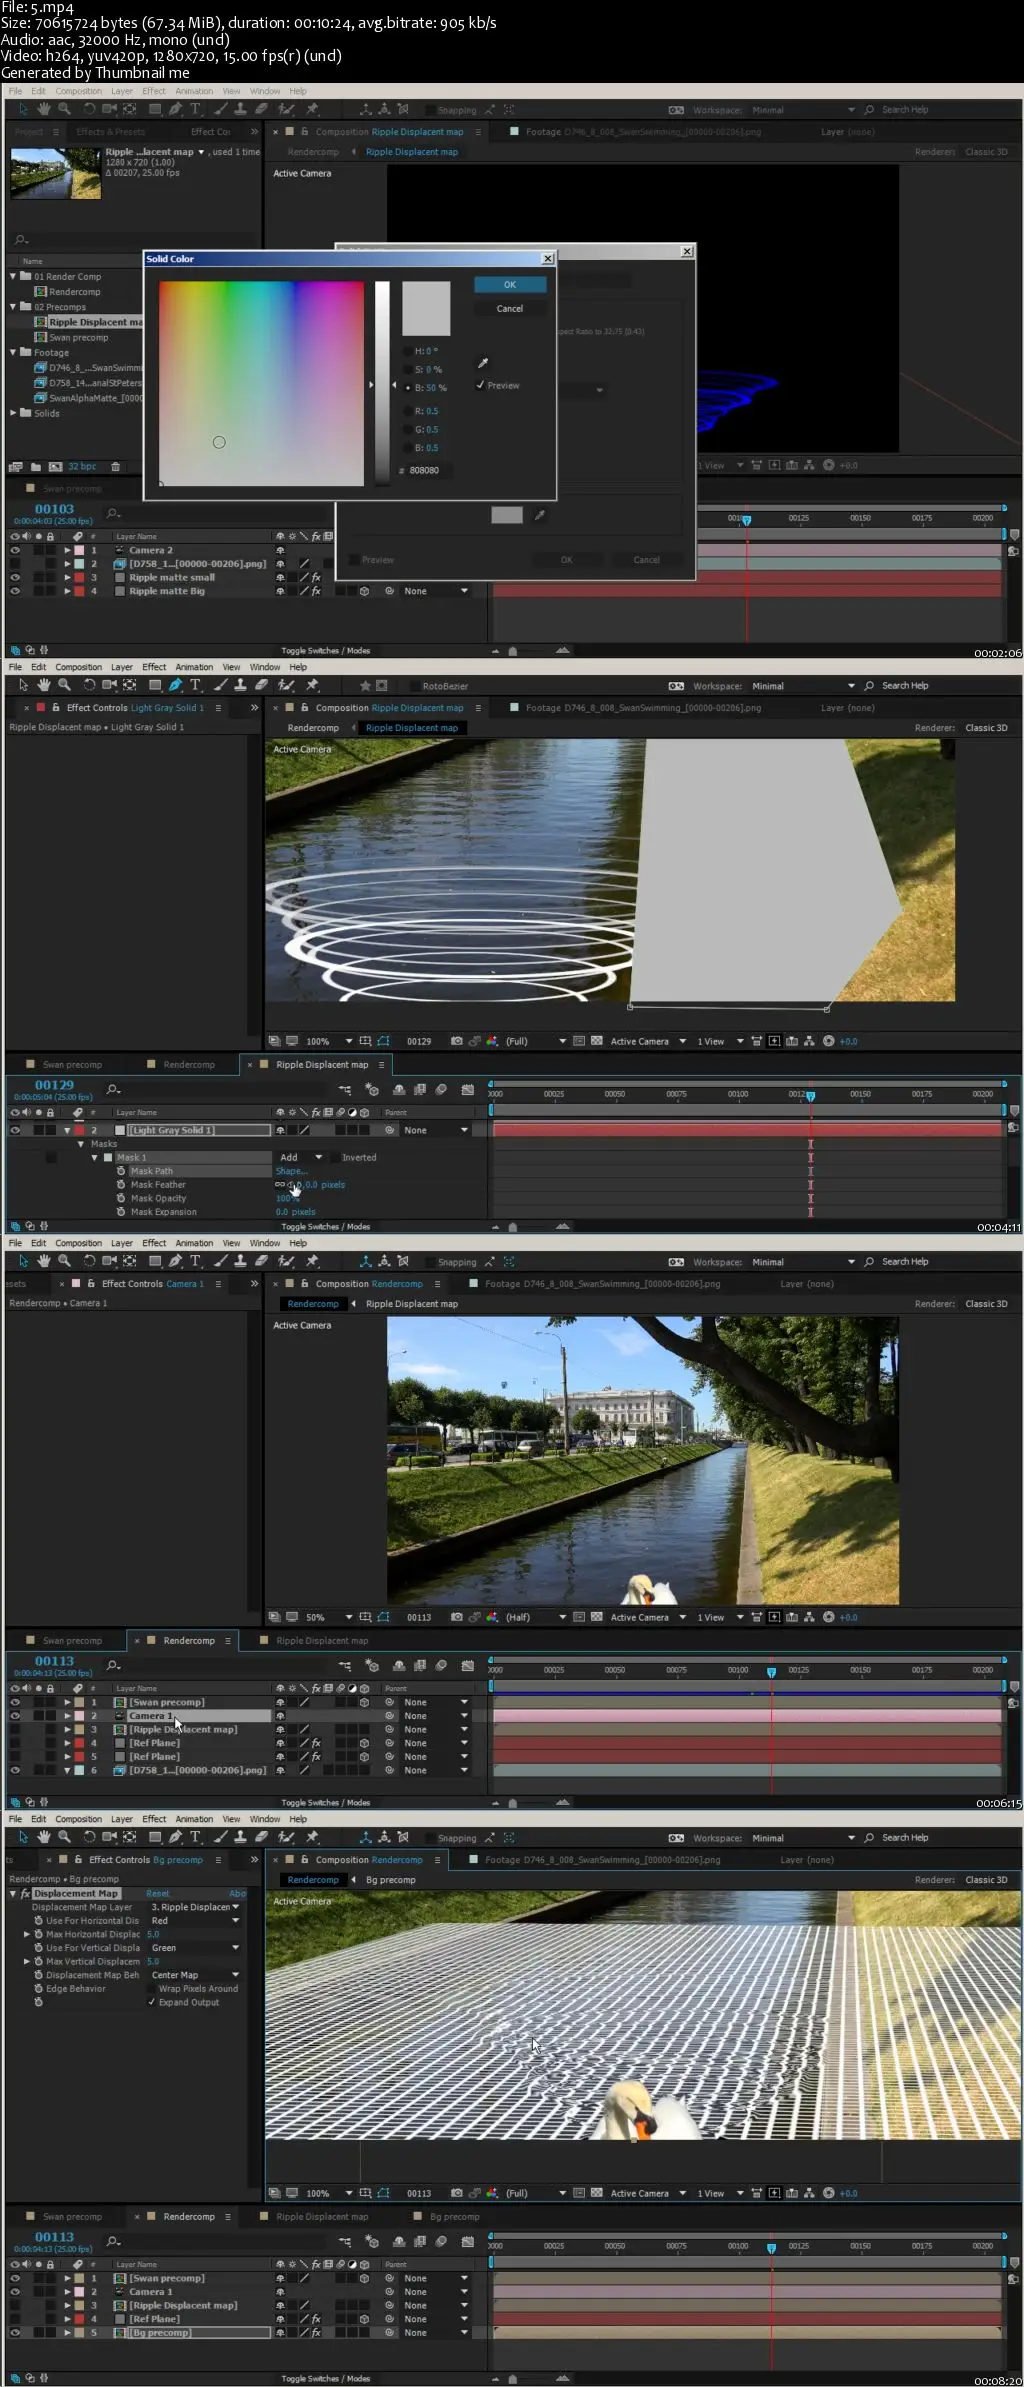Click the brightness slider in Solid Color dialog
1024x2387 pixels.
point(382,384)
